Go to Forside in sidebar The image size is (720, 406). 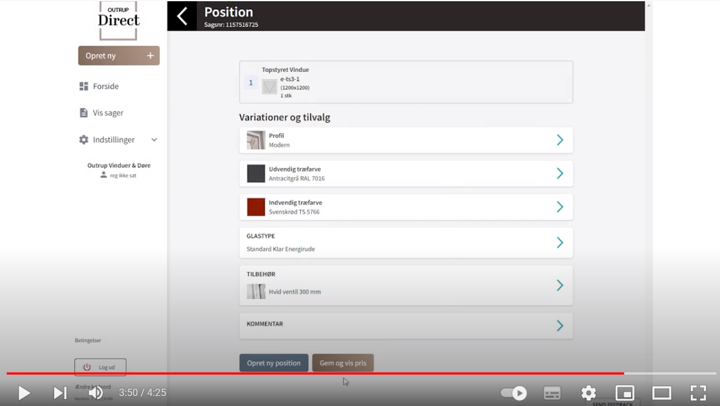[x=105, y=87]
